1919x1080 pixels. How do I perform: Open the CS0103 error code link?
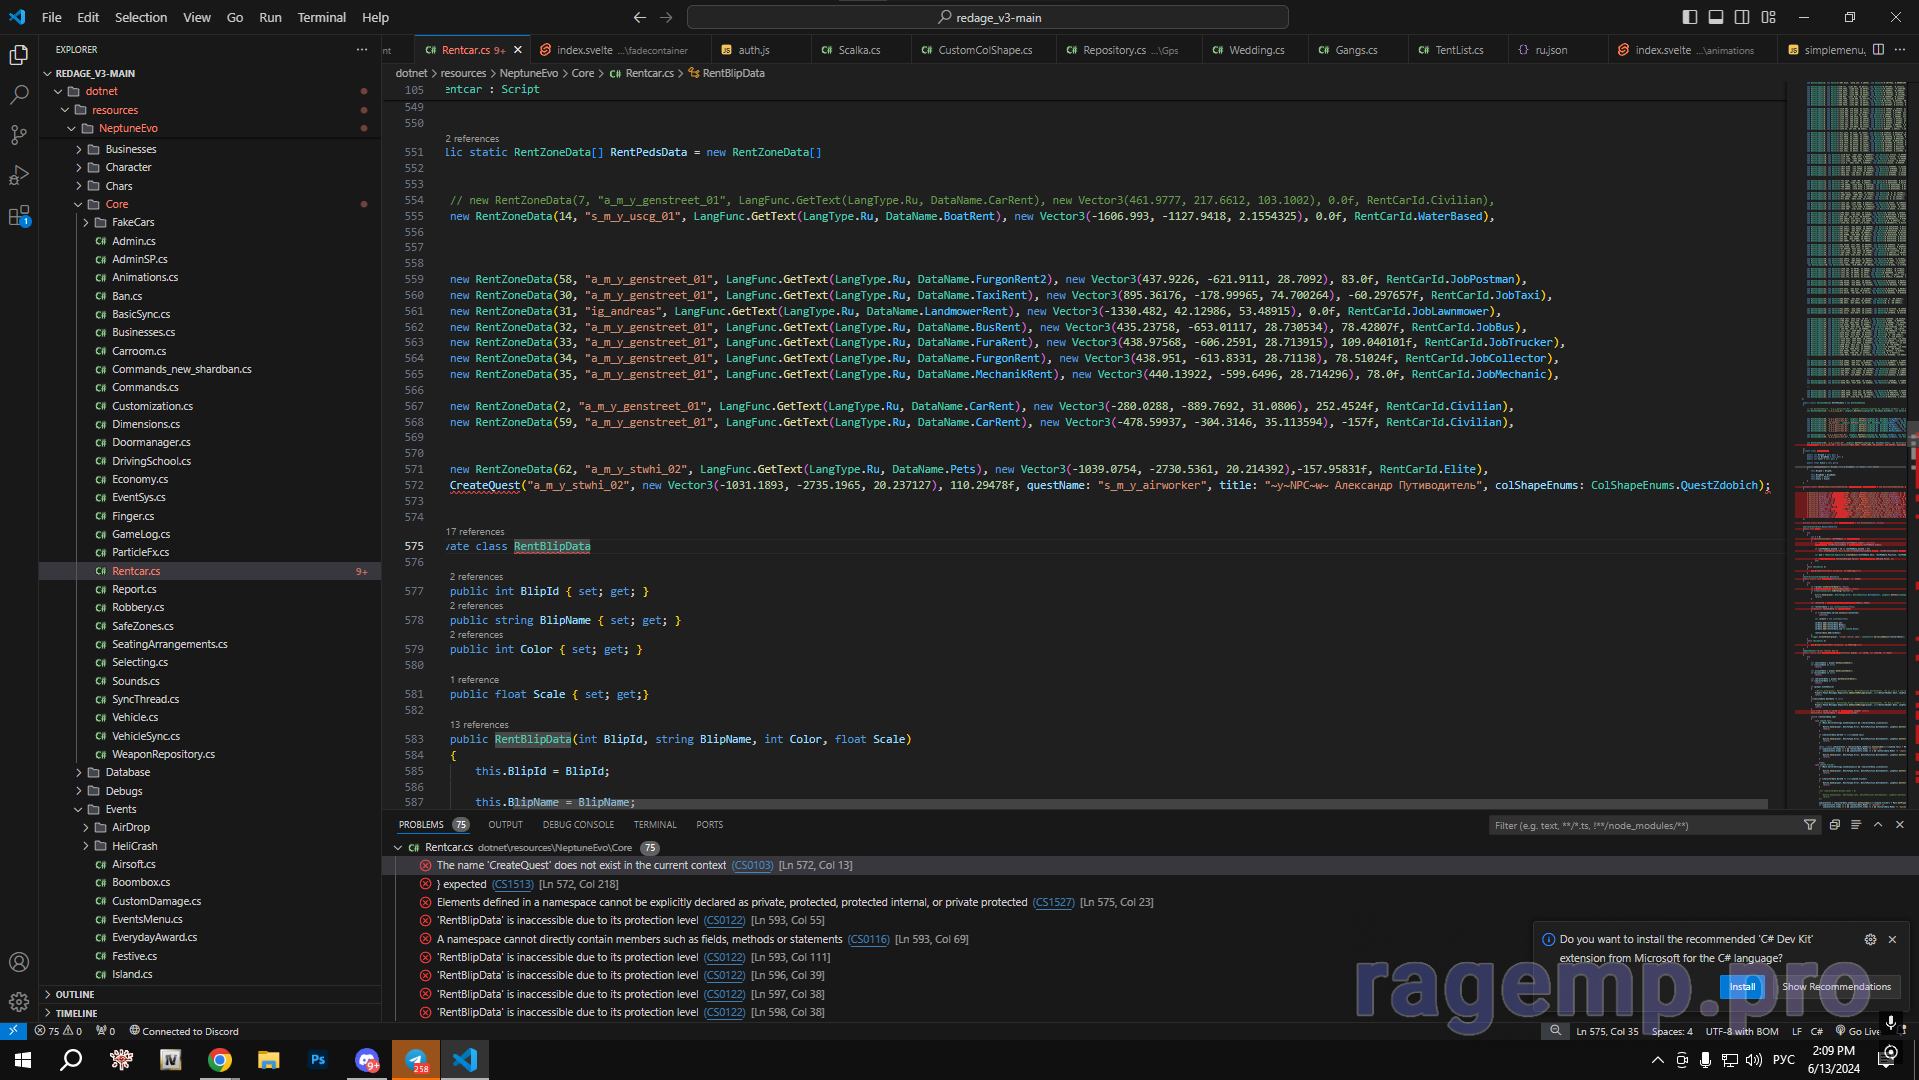(x=752, y=866)
